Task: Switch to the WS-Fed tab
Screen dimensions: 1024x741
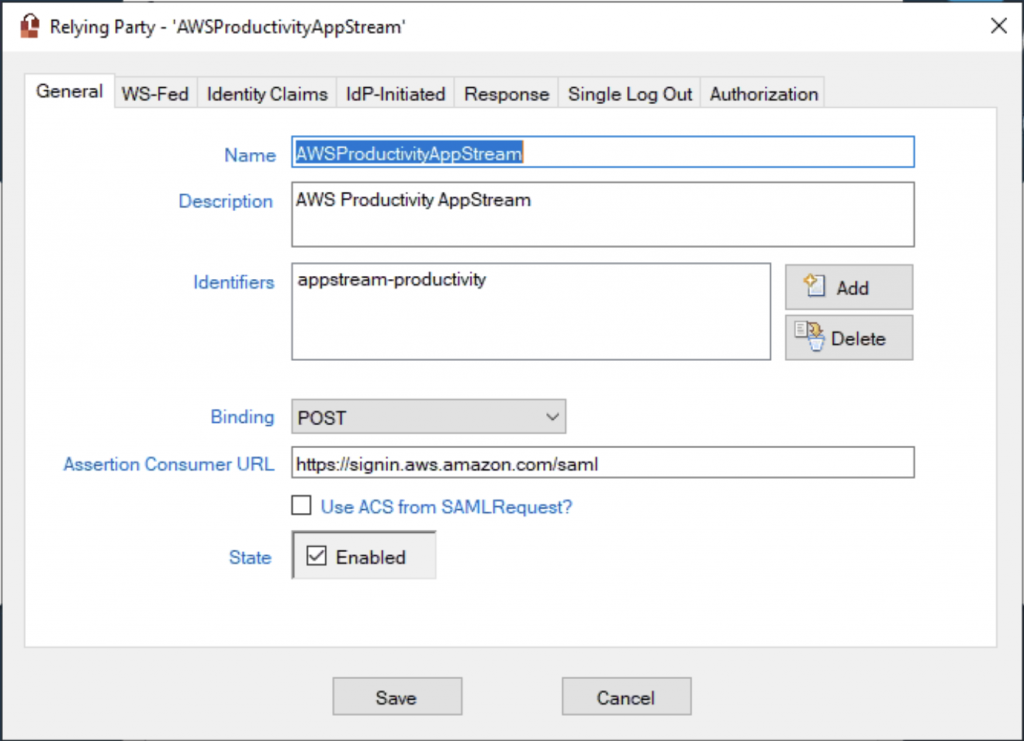Action: pos(155,93)
